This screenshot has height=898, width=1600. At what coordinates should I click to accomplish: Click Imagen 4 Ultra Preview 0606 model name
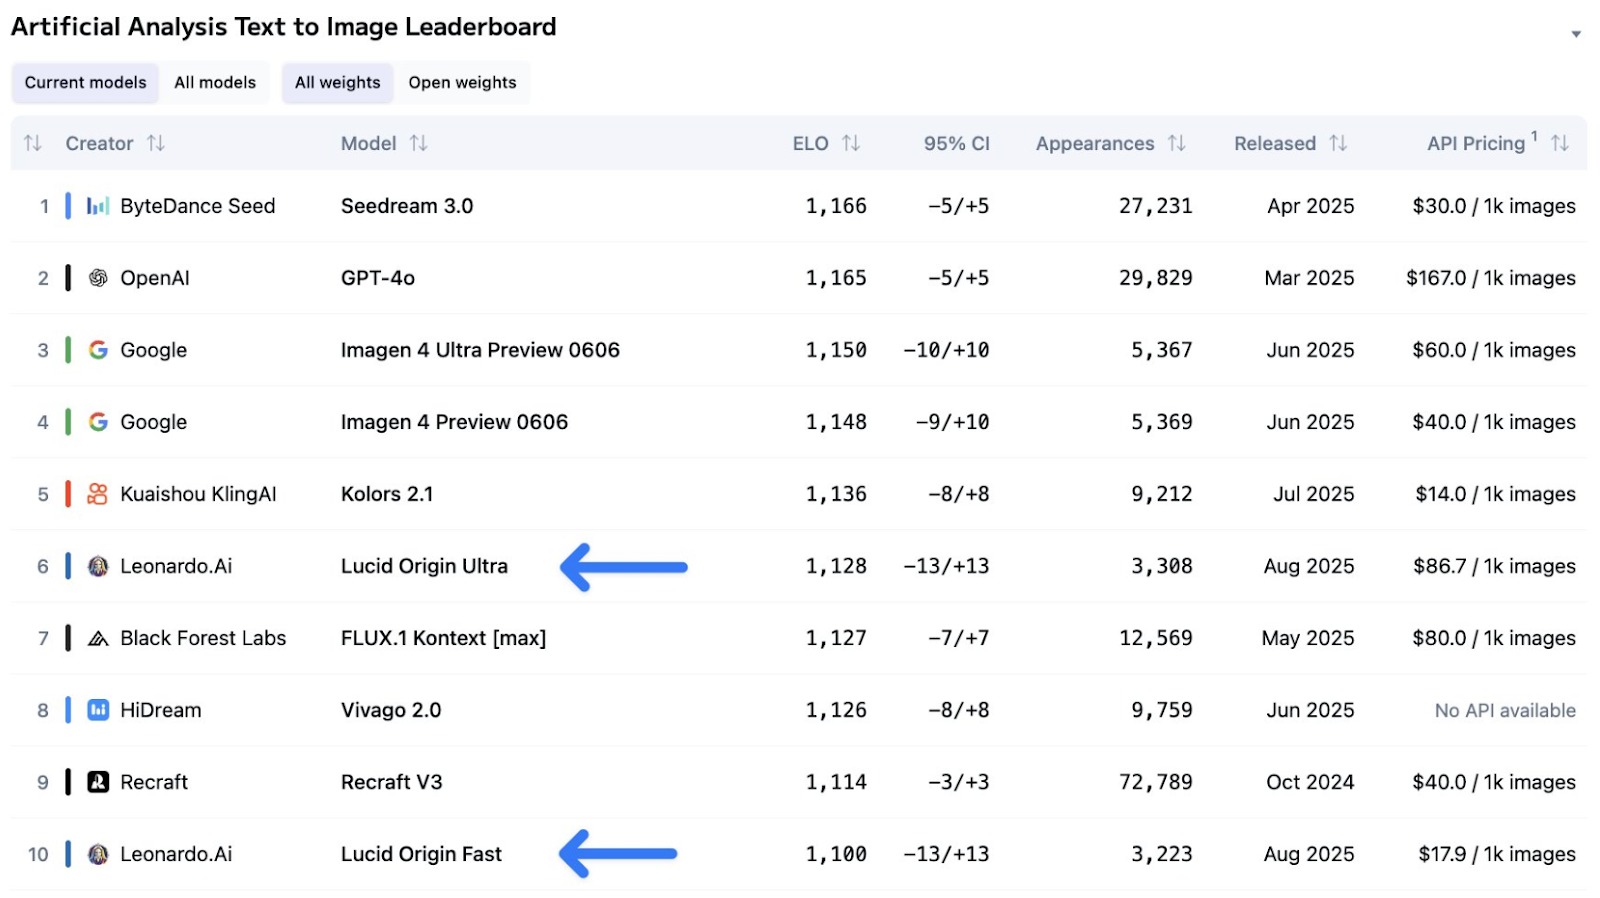(480, 350)
